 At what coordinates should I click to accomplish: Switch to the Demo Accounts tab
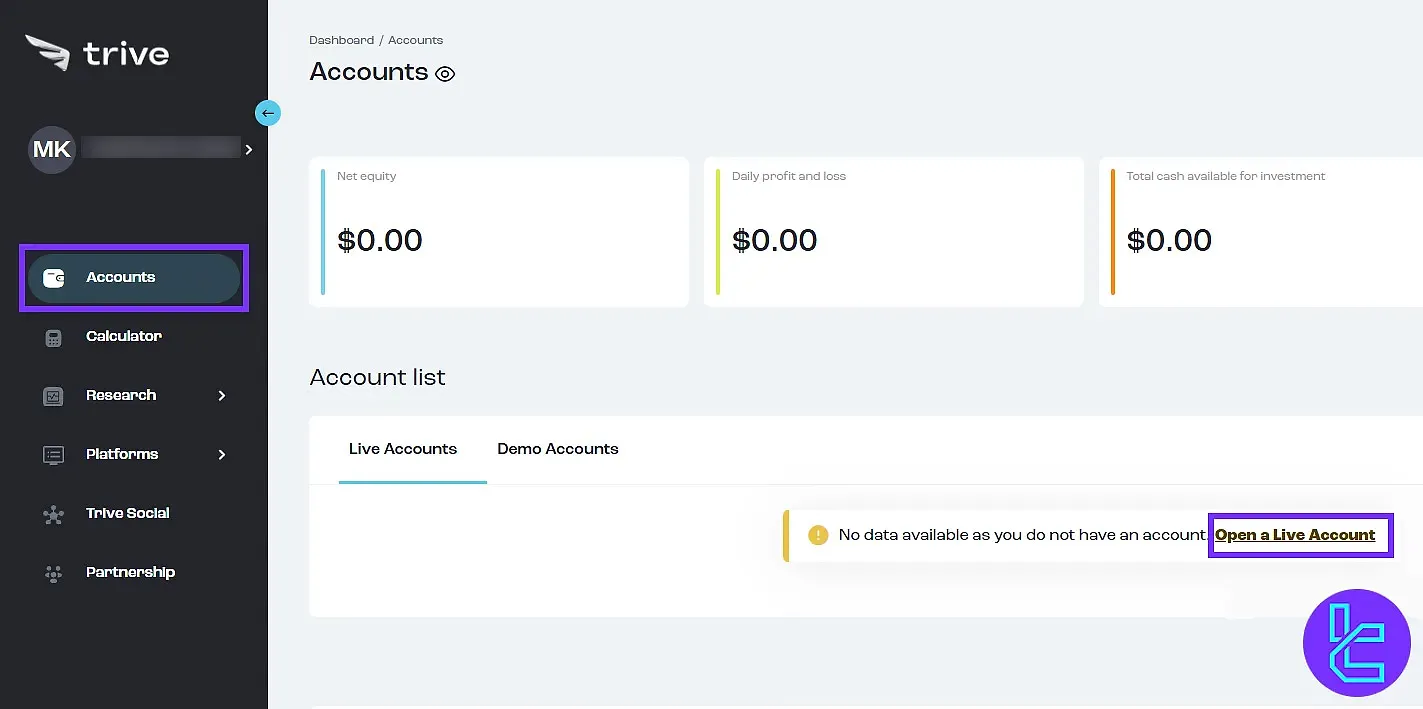[x=557, y=449]
